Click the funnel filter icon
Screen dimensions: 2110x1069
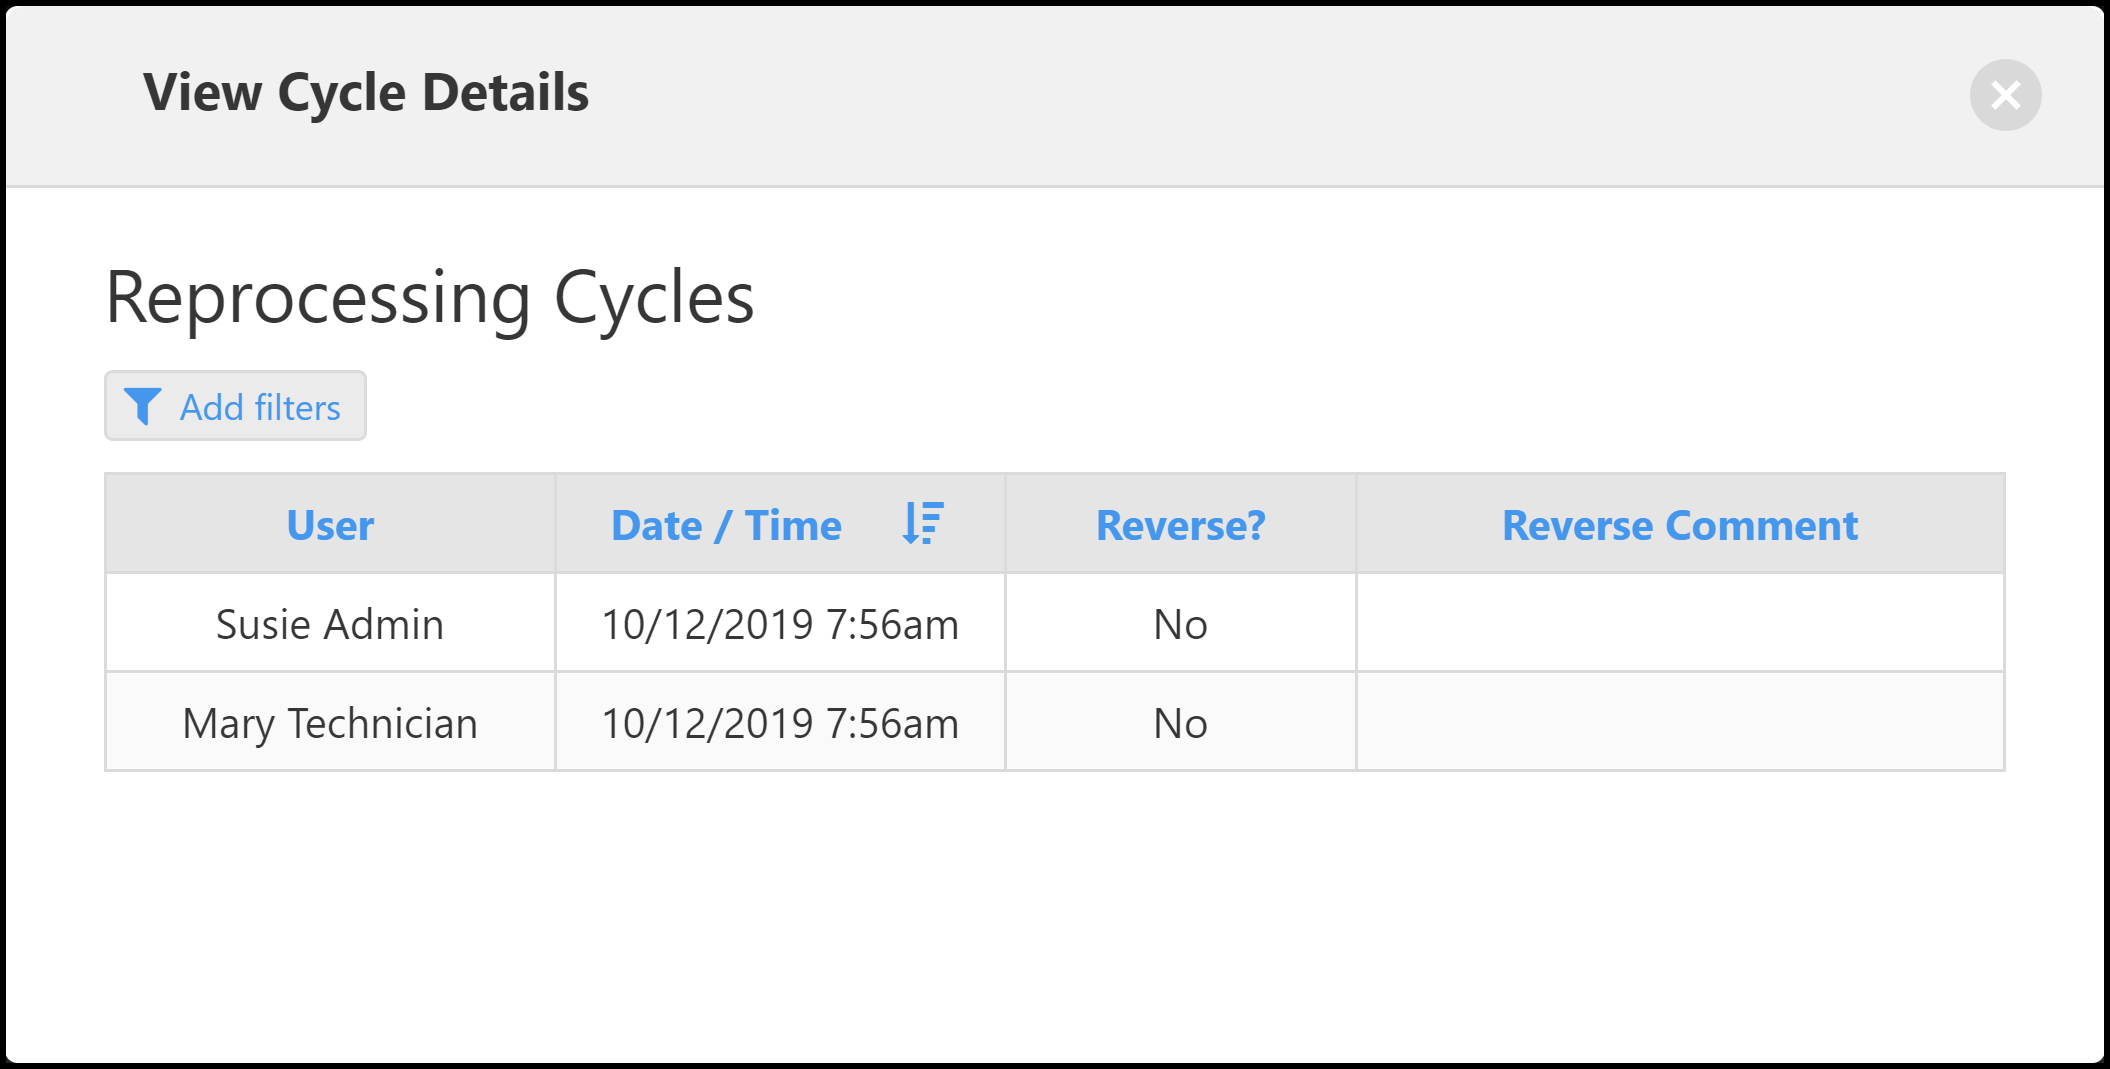142,407
